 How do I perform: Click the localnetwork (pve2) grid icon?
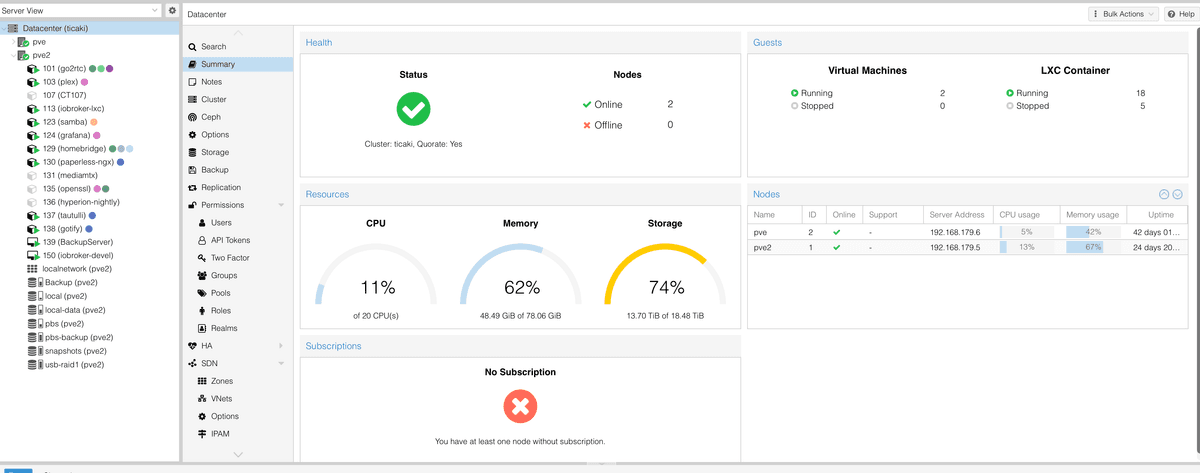32,268
